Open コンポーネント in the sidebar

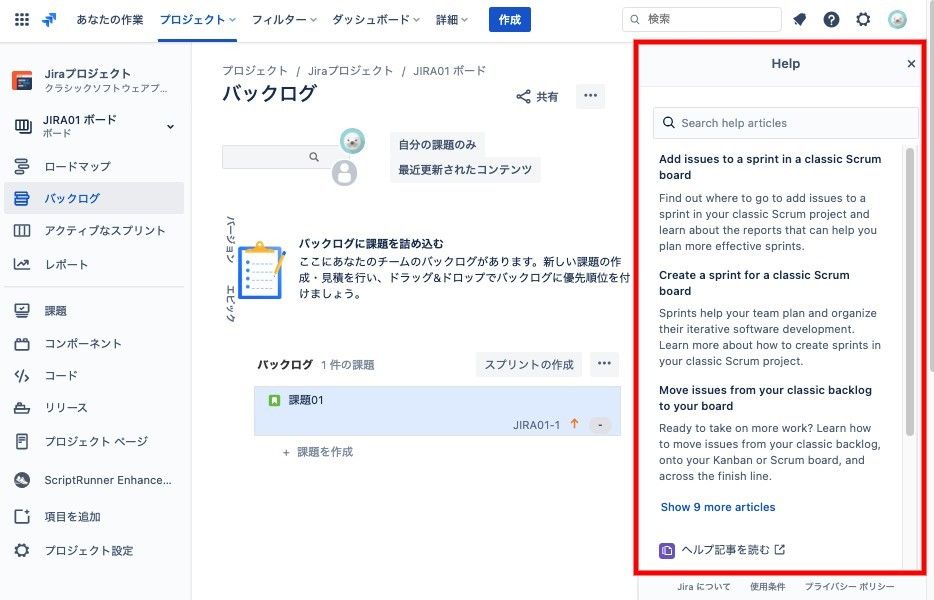[x=94, y=344]
